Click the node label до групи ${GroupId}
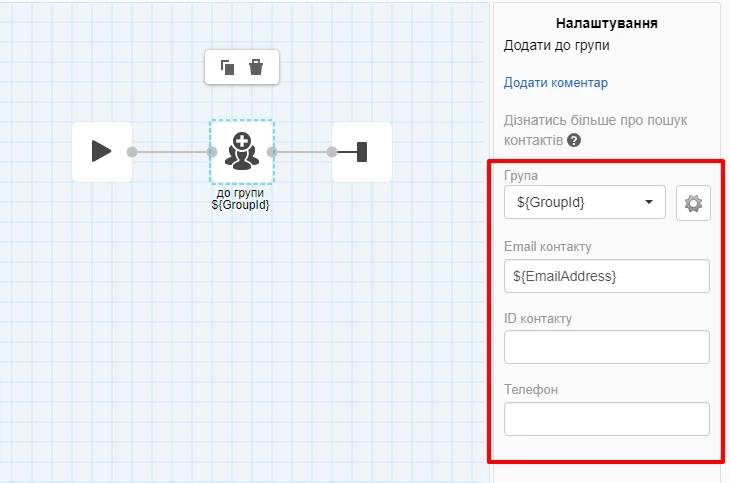Image resolution: width=730 pixels, height=483 pixels. 241,198
